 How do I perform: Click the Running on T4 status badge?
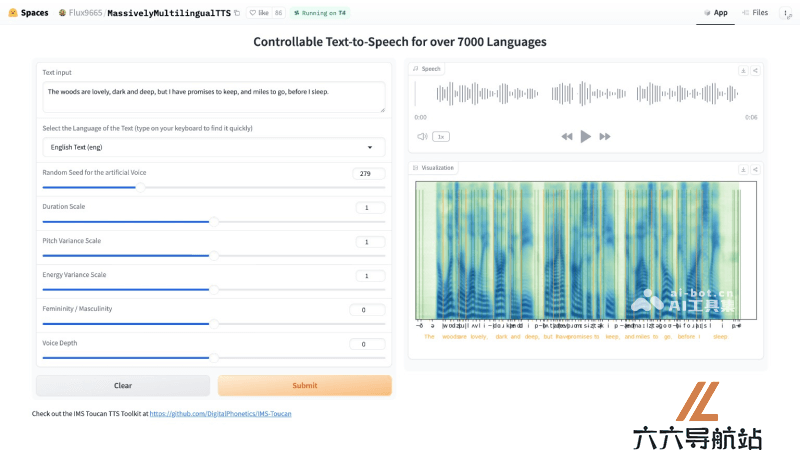(x=320, y=13)
